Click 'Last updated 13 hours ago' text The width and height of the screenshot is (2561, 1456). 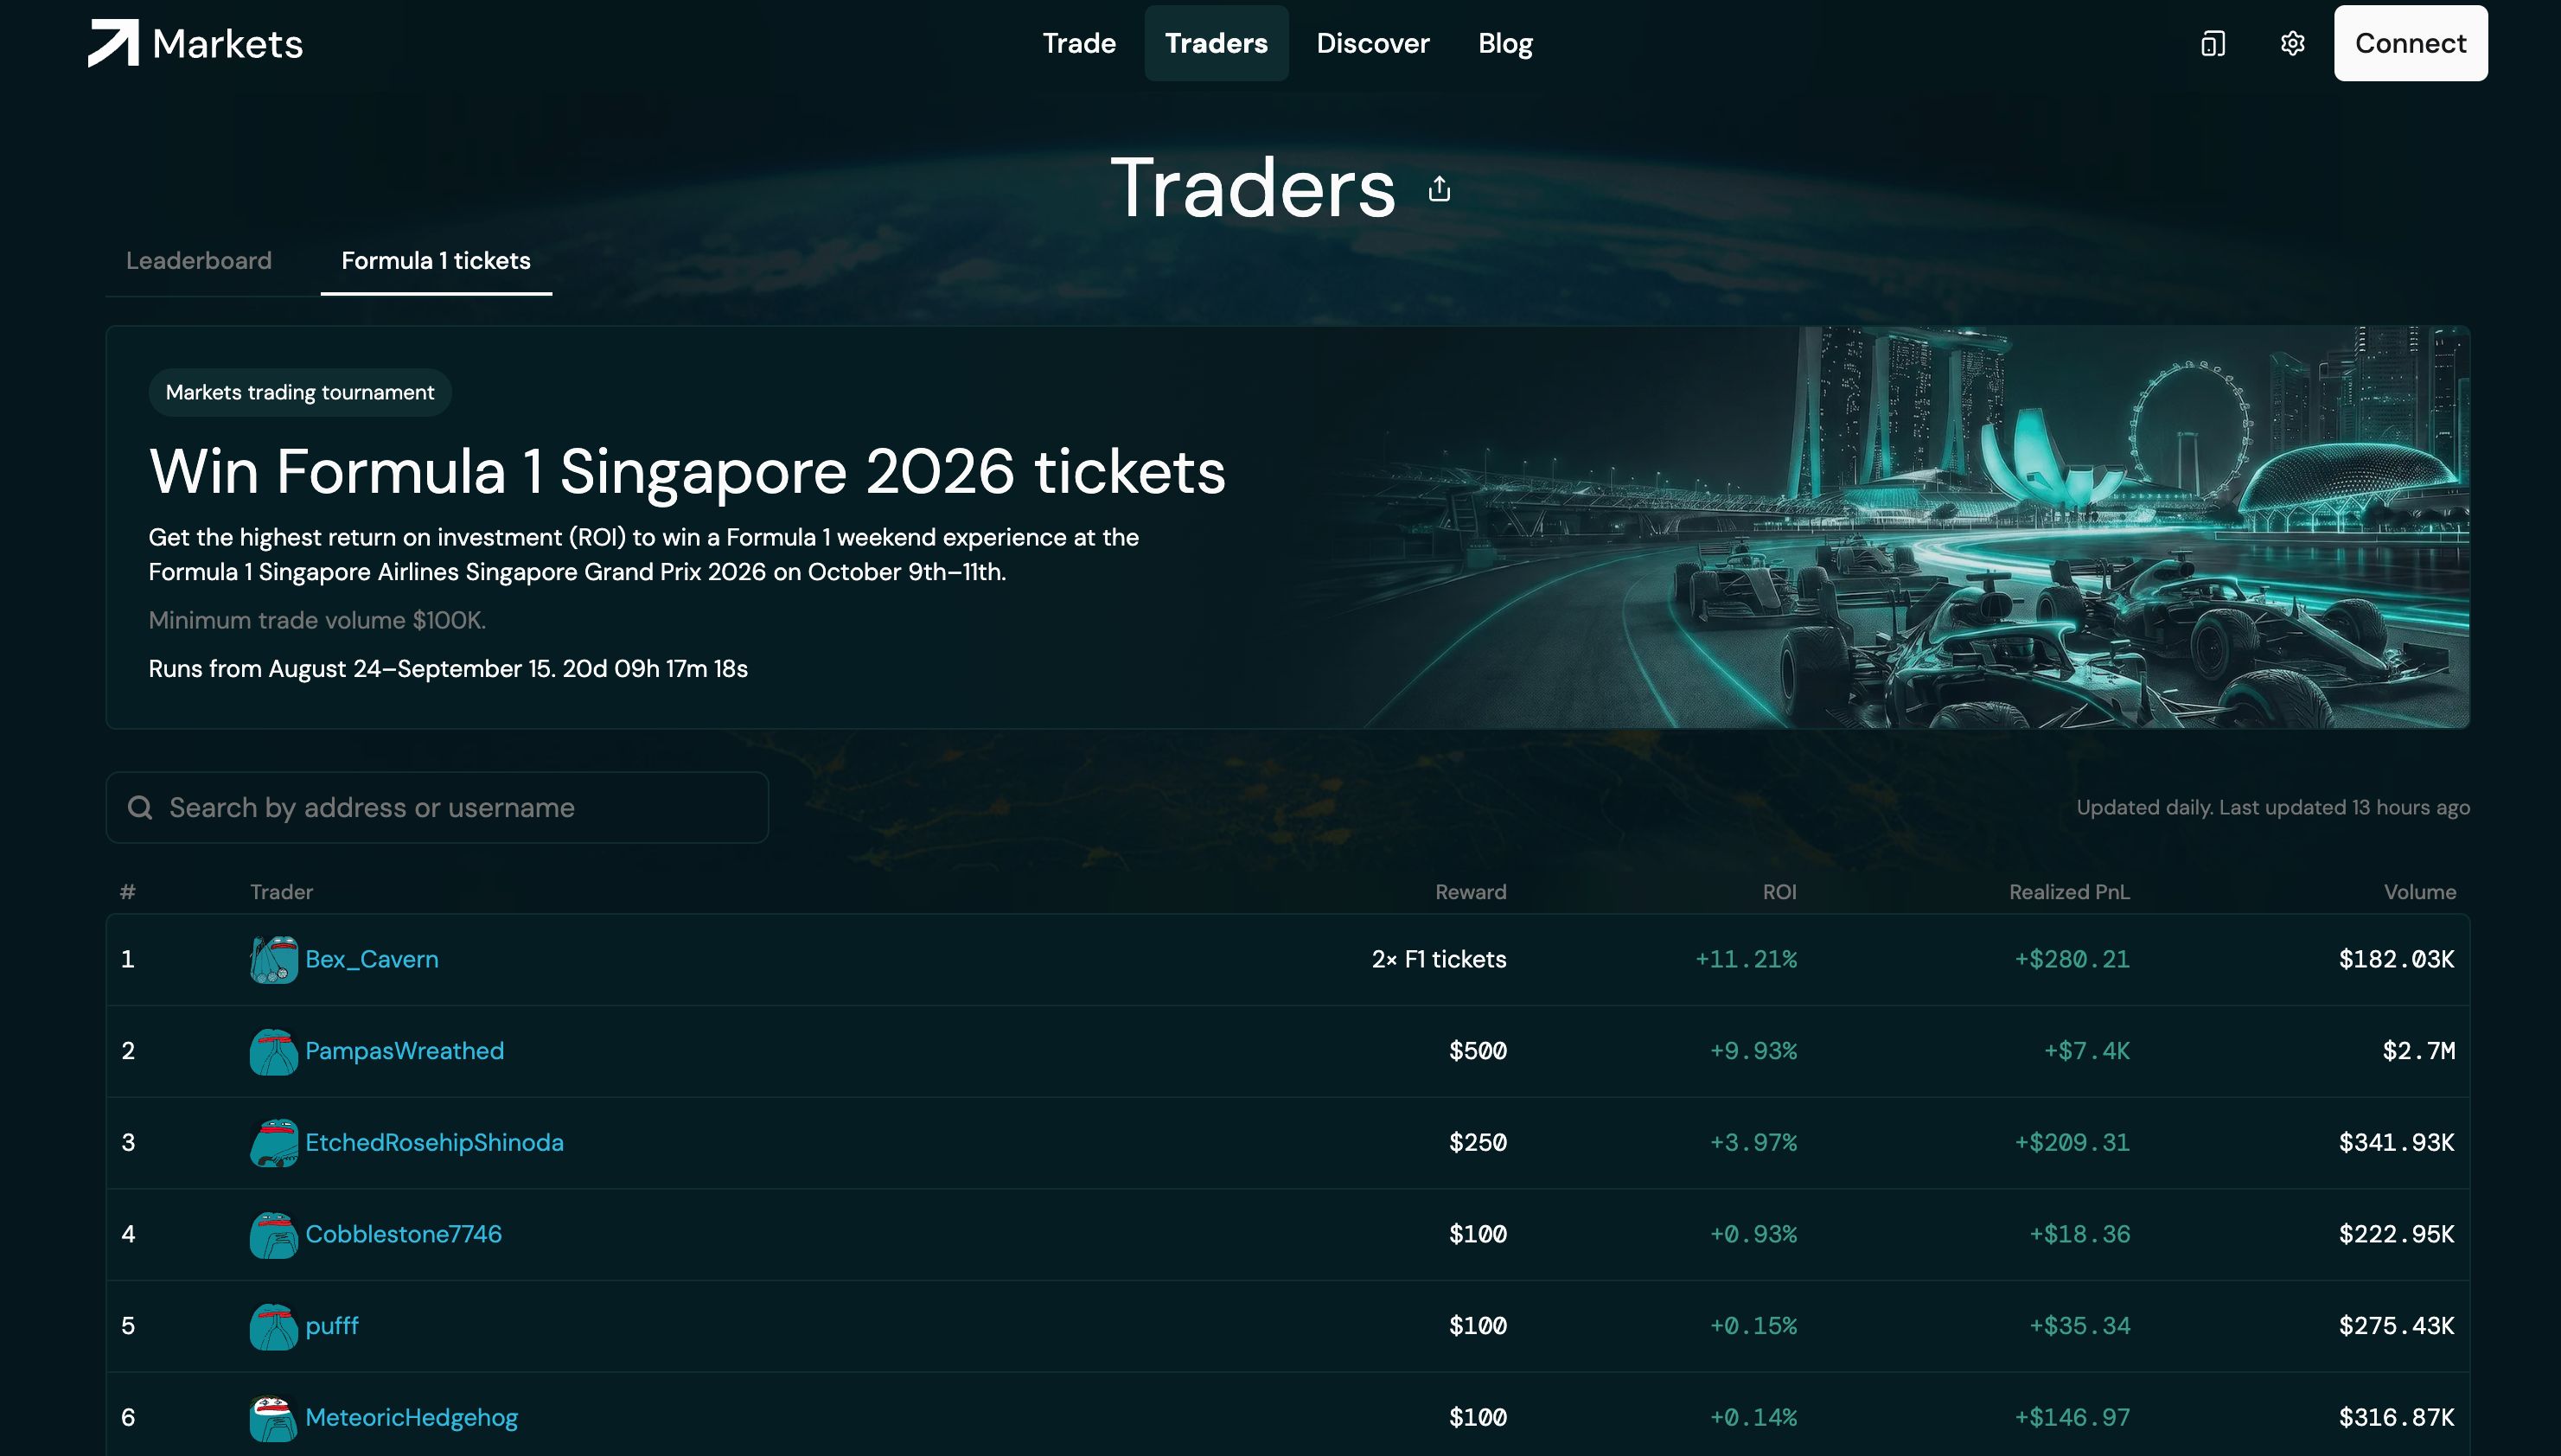[x=2344, y=807]
